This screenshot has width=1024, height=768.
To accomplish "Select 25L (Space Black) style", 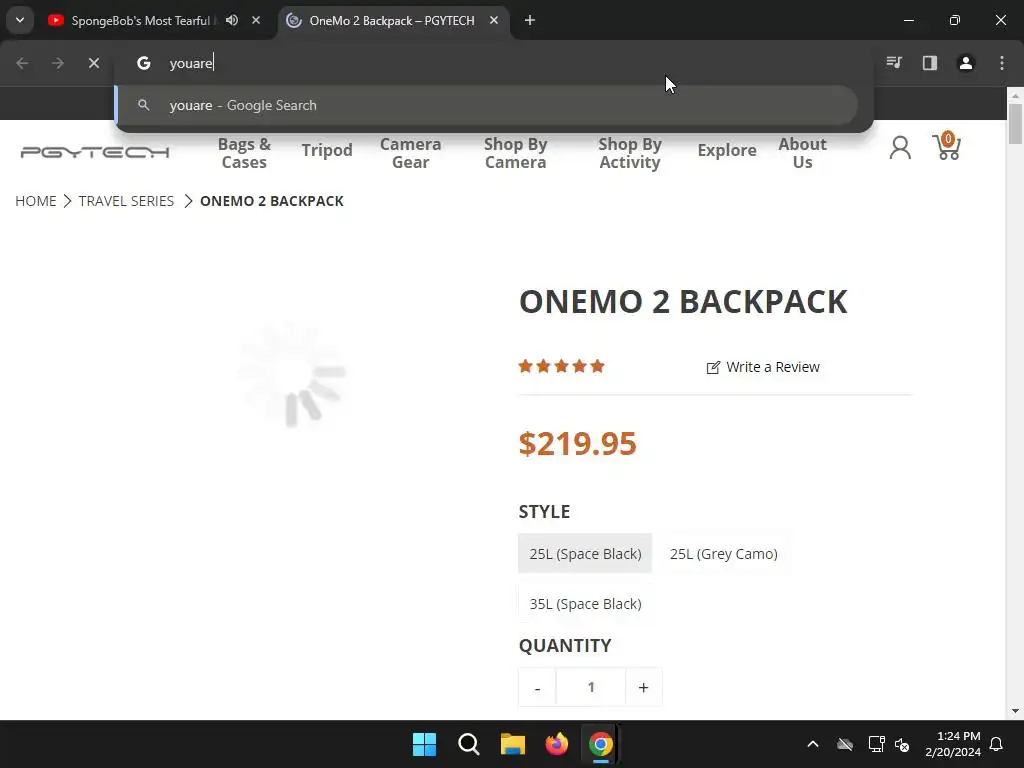I will 585,553.
